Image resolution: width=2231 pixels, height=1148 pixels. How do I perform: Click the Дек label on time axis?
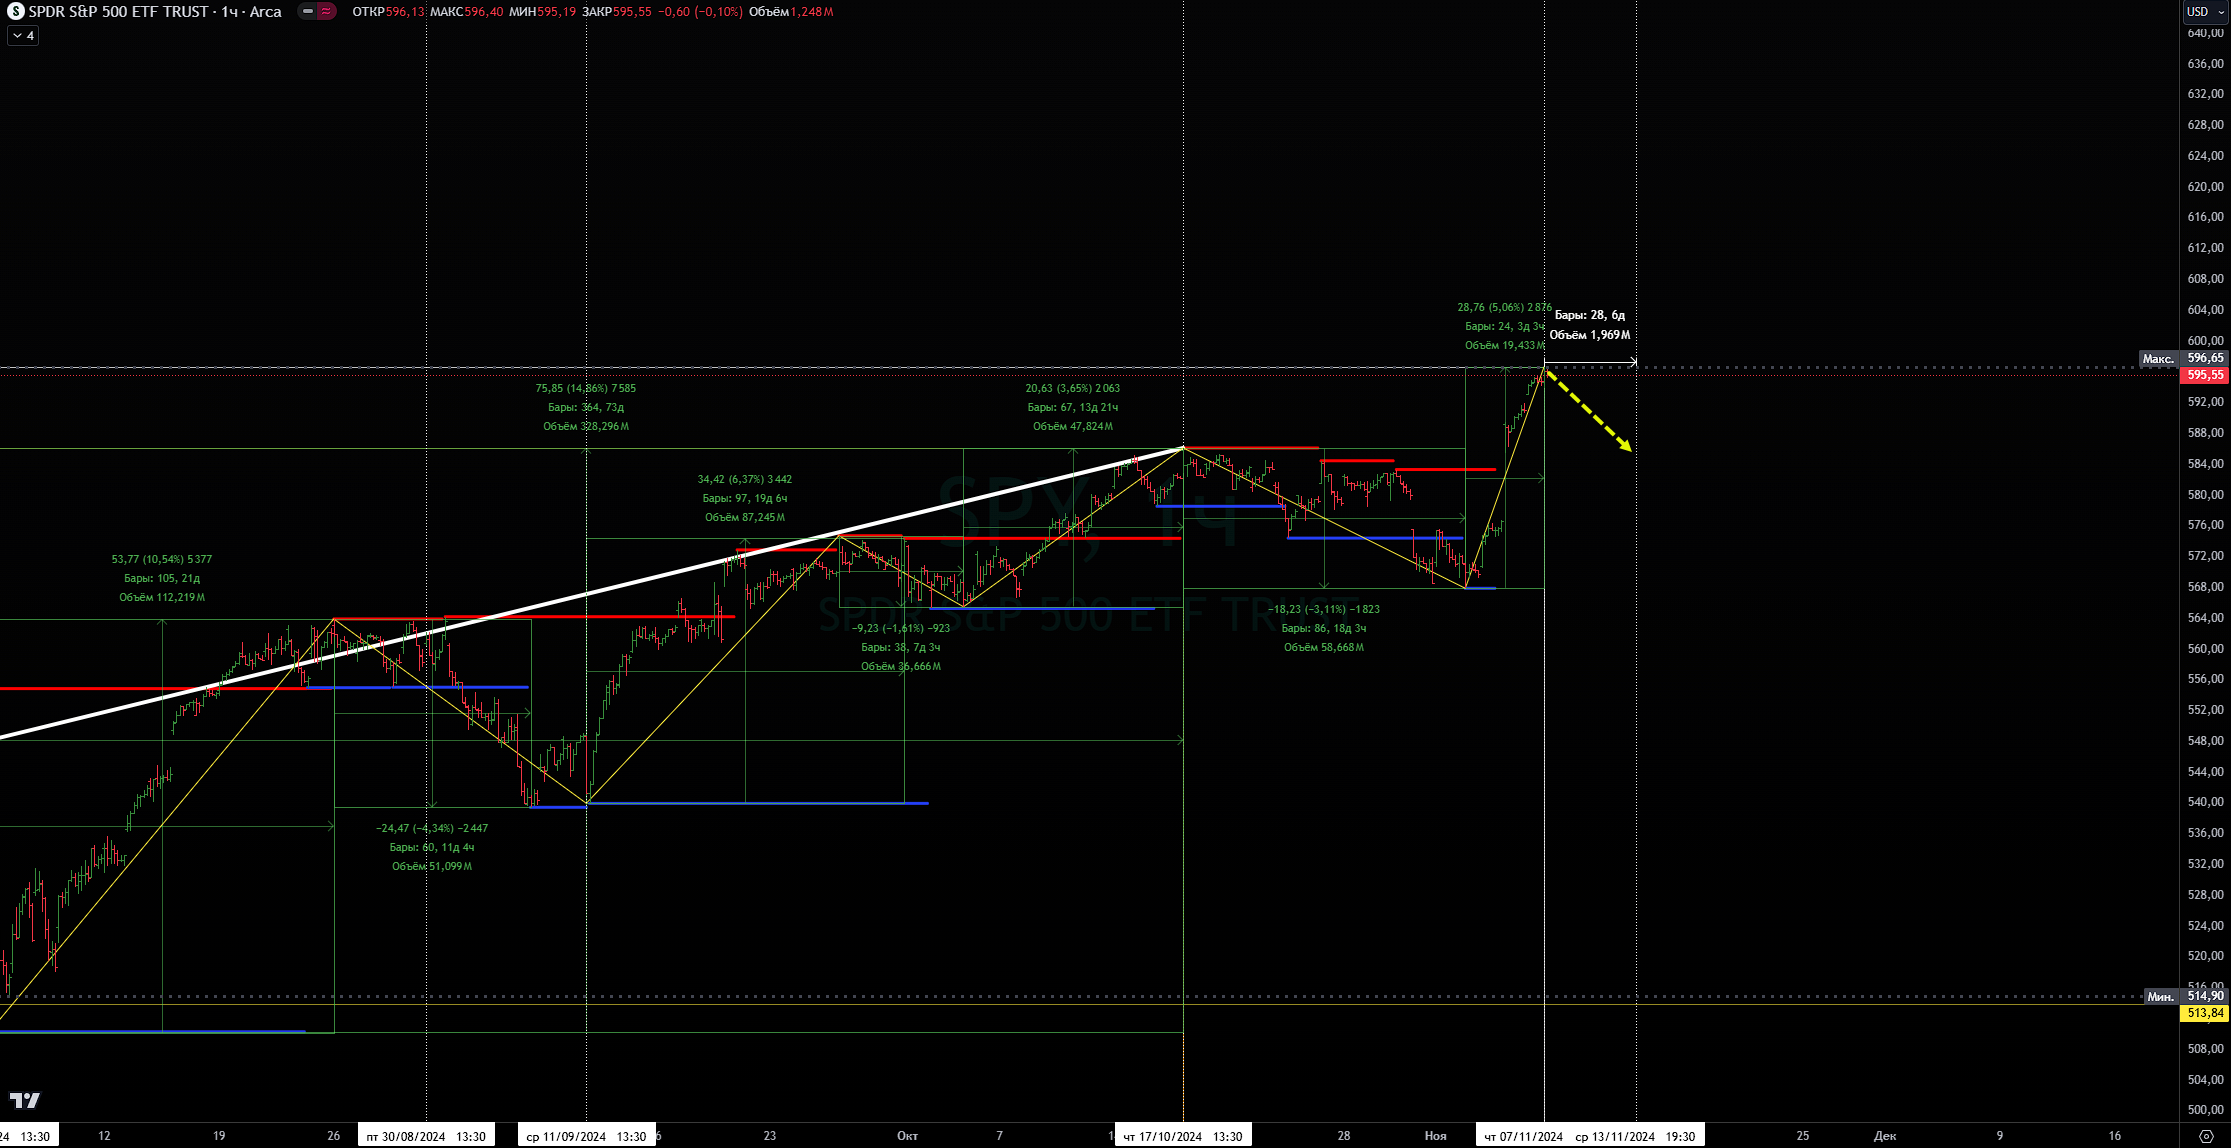[x=1885, y=1136]
